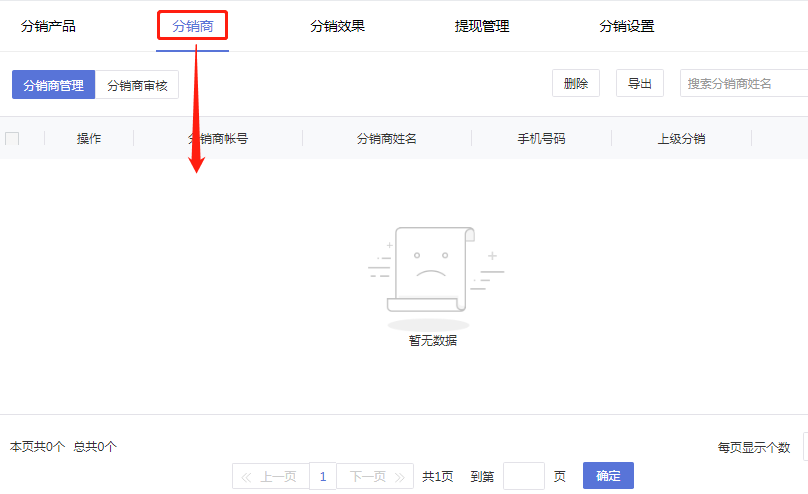
Task: Go to the previous page with 上一页
Action: pyautogui.click(x=271, y=476)
